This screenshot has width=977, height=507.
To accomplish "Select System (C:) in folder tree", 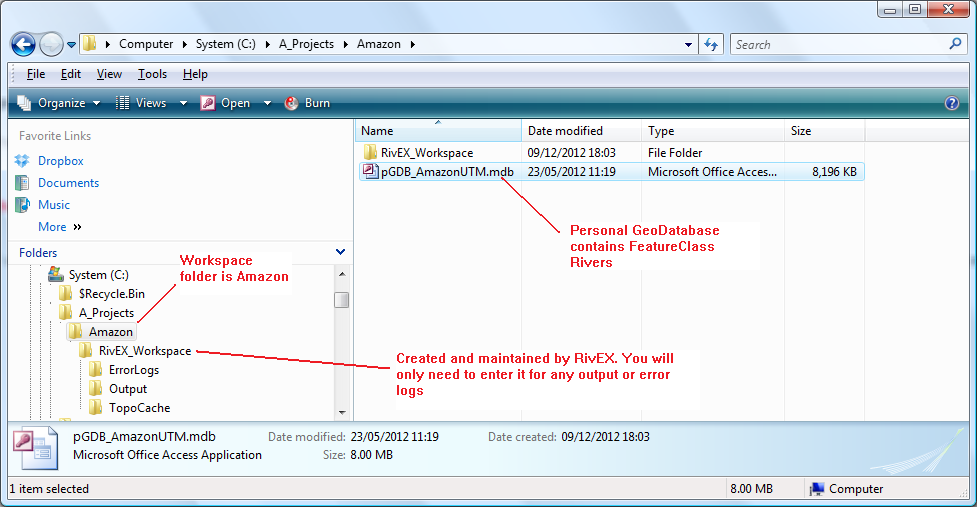I will tap(98, 275).
